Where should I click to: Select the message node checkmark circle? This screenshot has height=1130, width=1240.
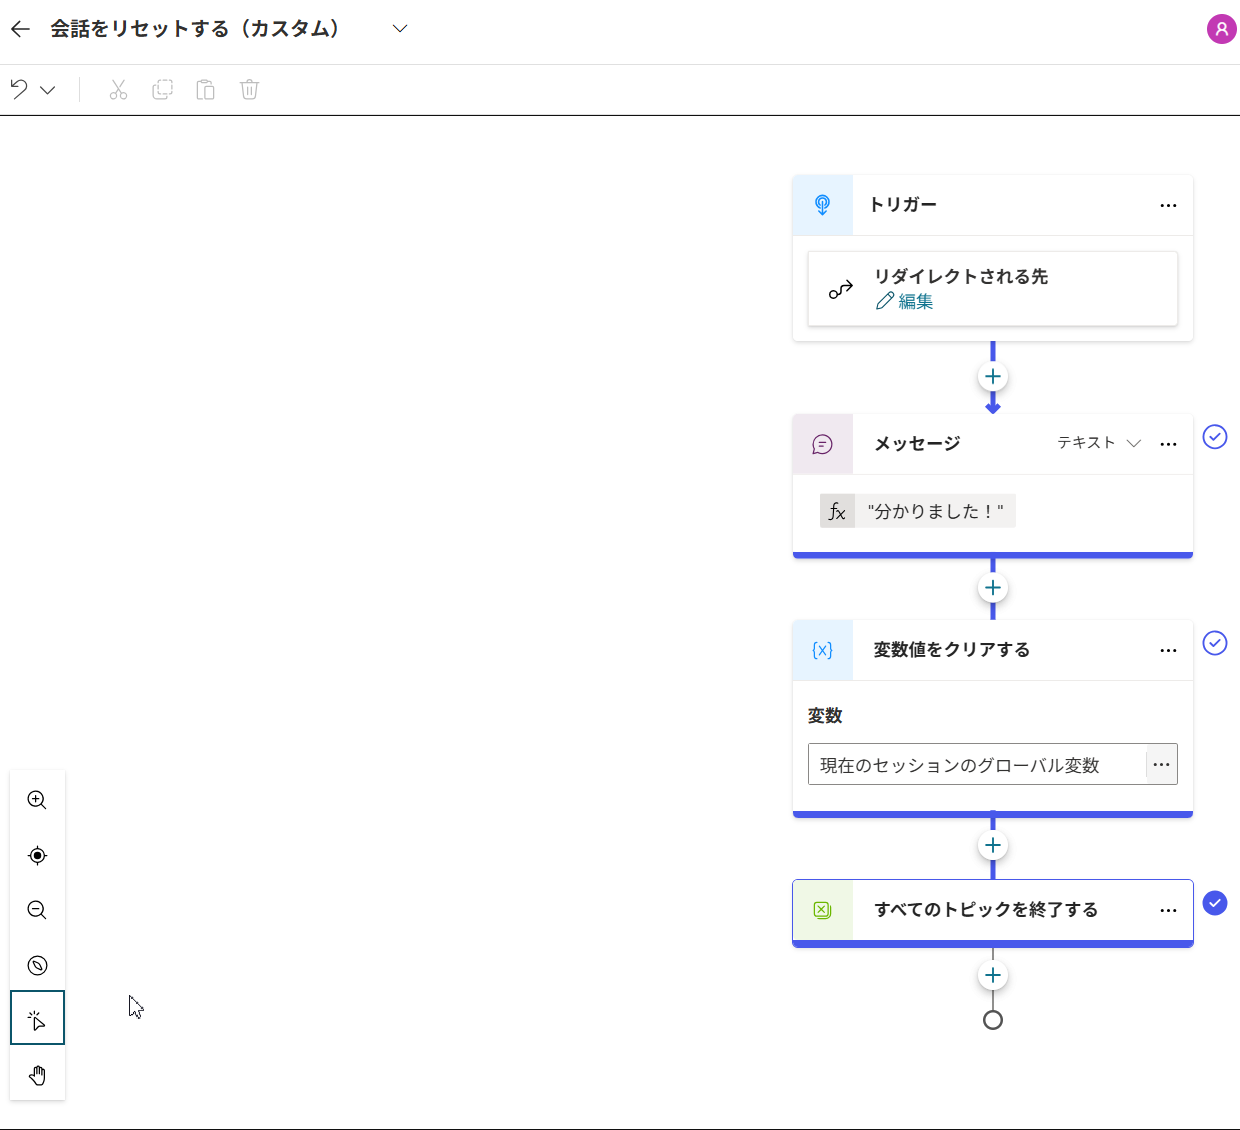pyautogui.click(x=1215, y=437)
